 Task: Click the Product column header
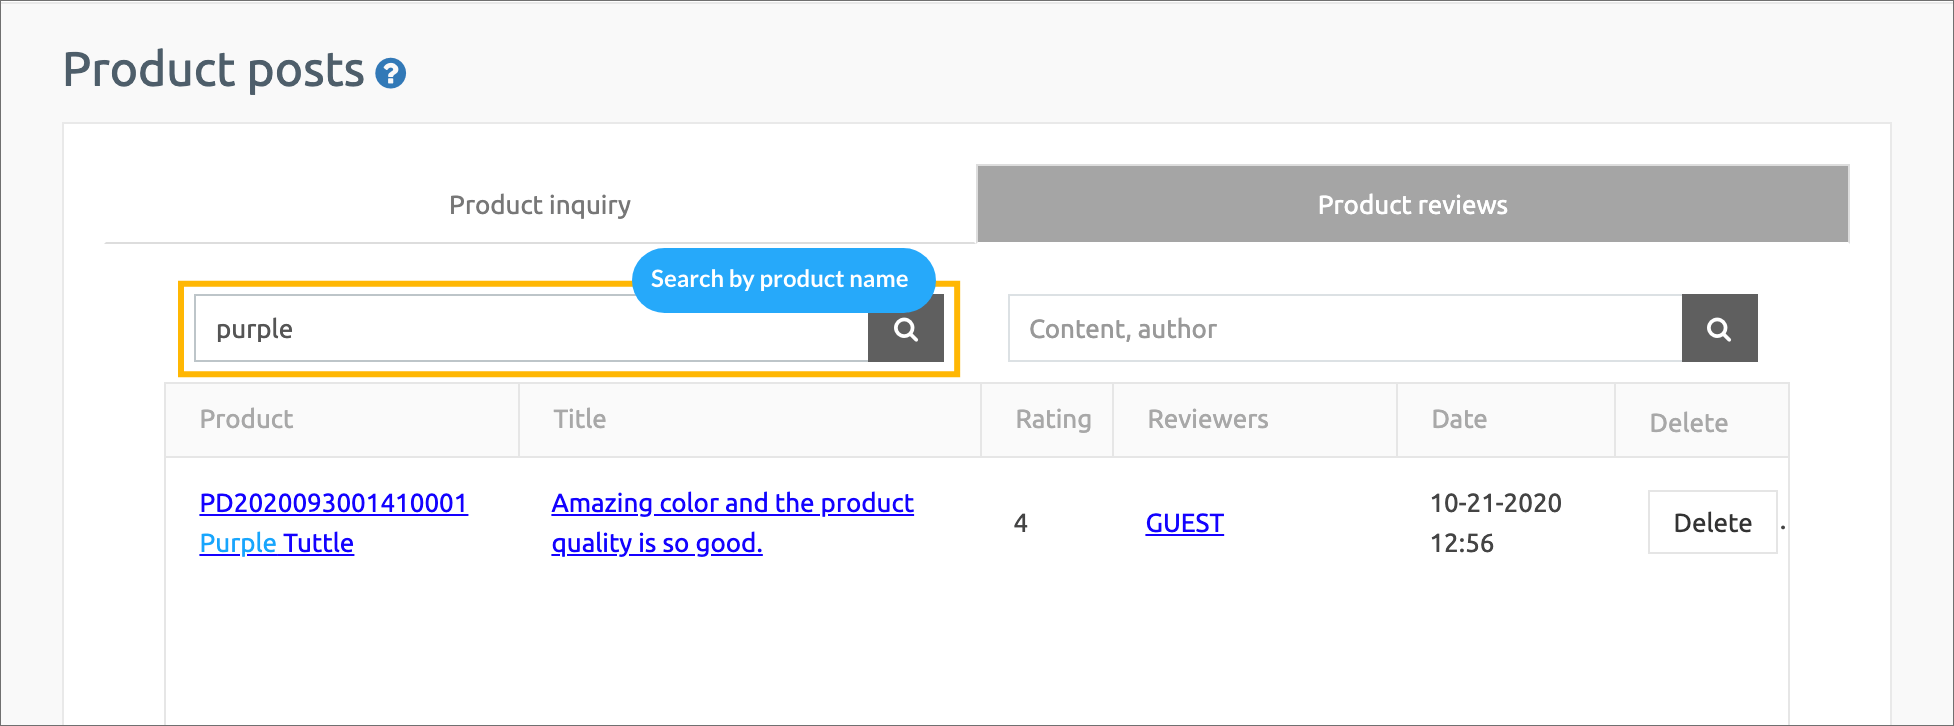click(246, 419)
